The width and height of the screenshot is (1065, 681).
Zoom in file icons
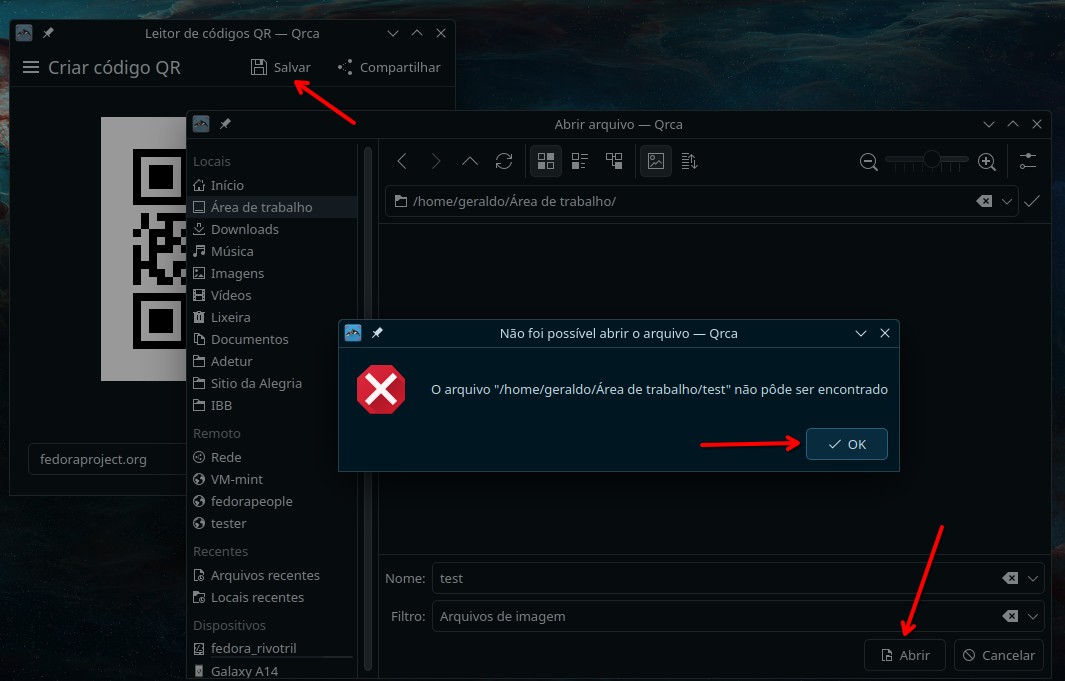tap(986, 162)
